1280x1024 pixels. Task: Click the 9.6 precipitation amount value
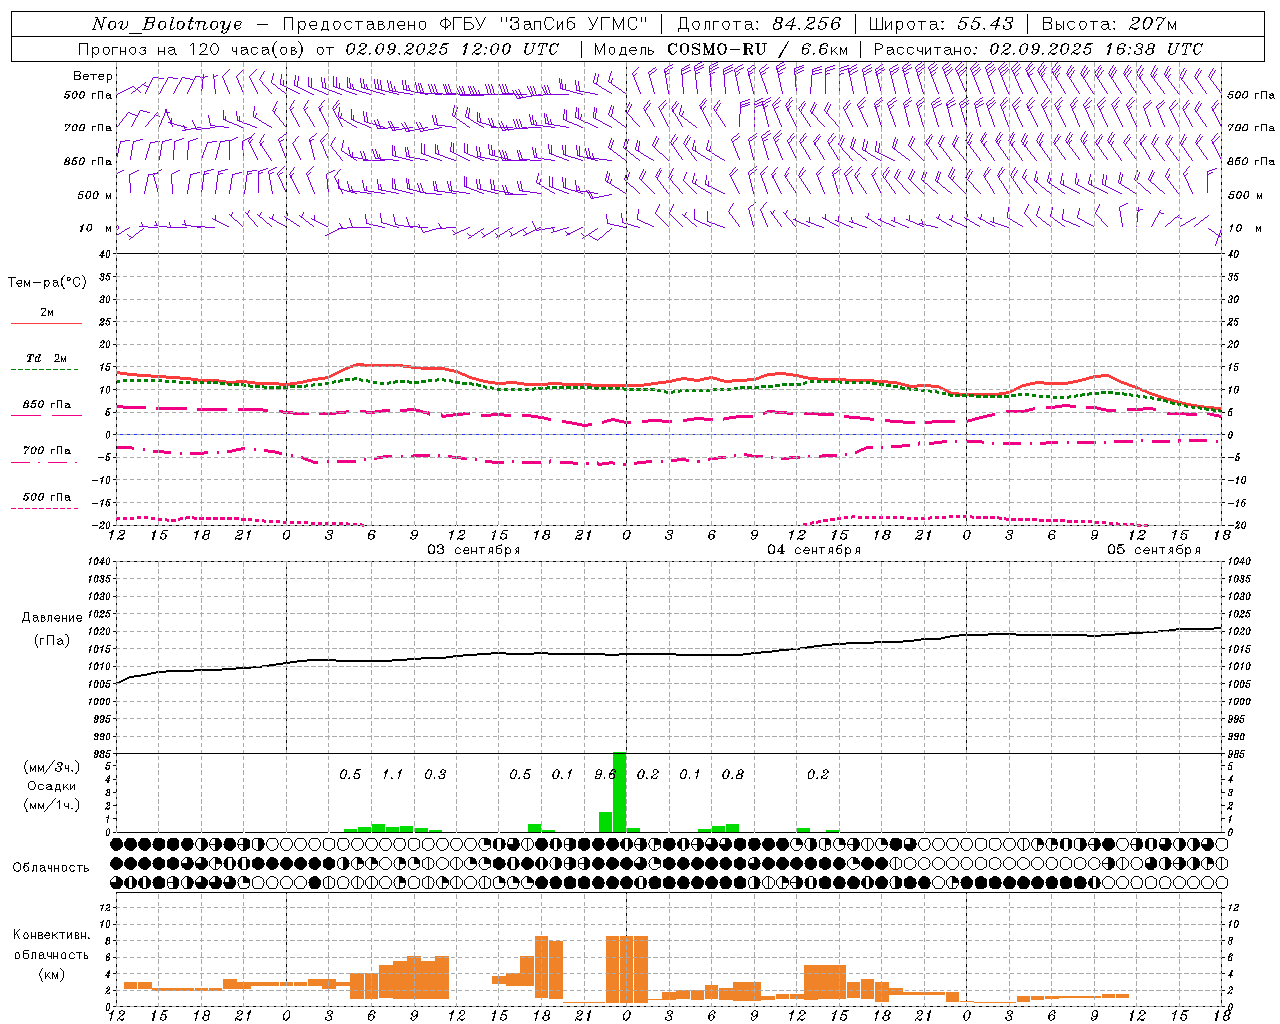605,774
